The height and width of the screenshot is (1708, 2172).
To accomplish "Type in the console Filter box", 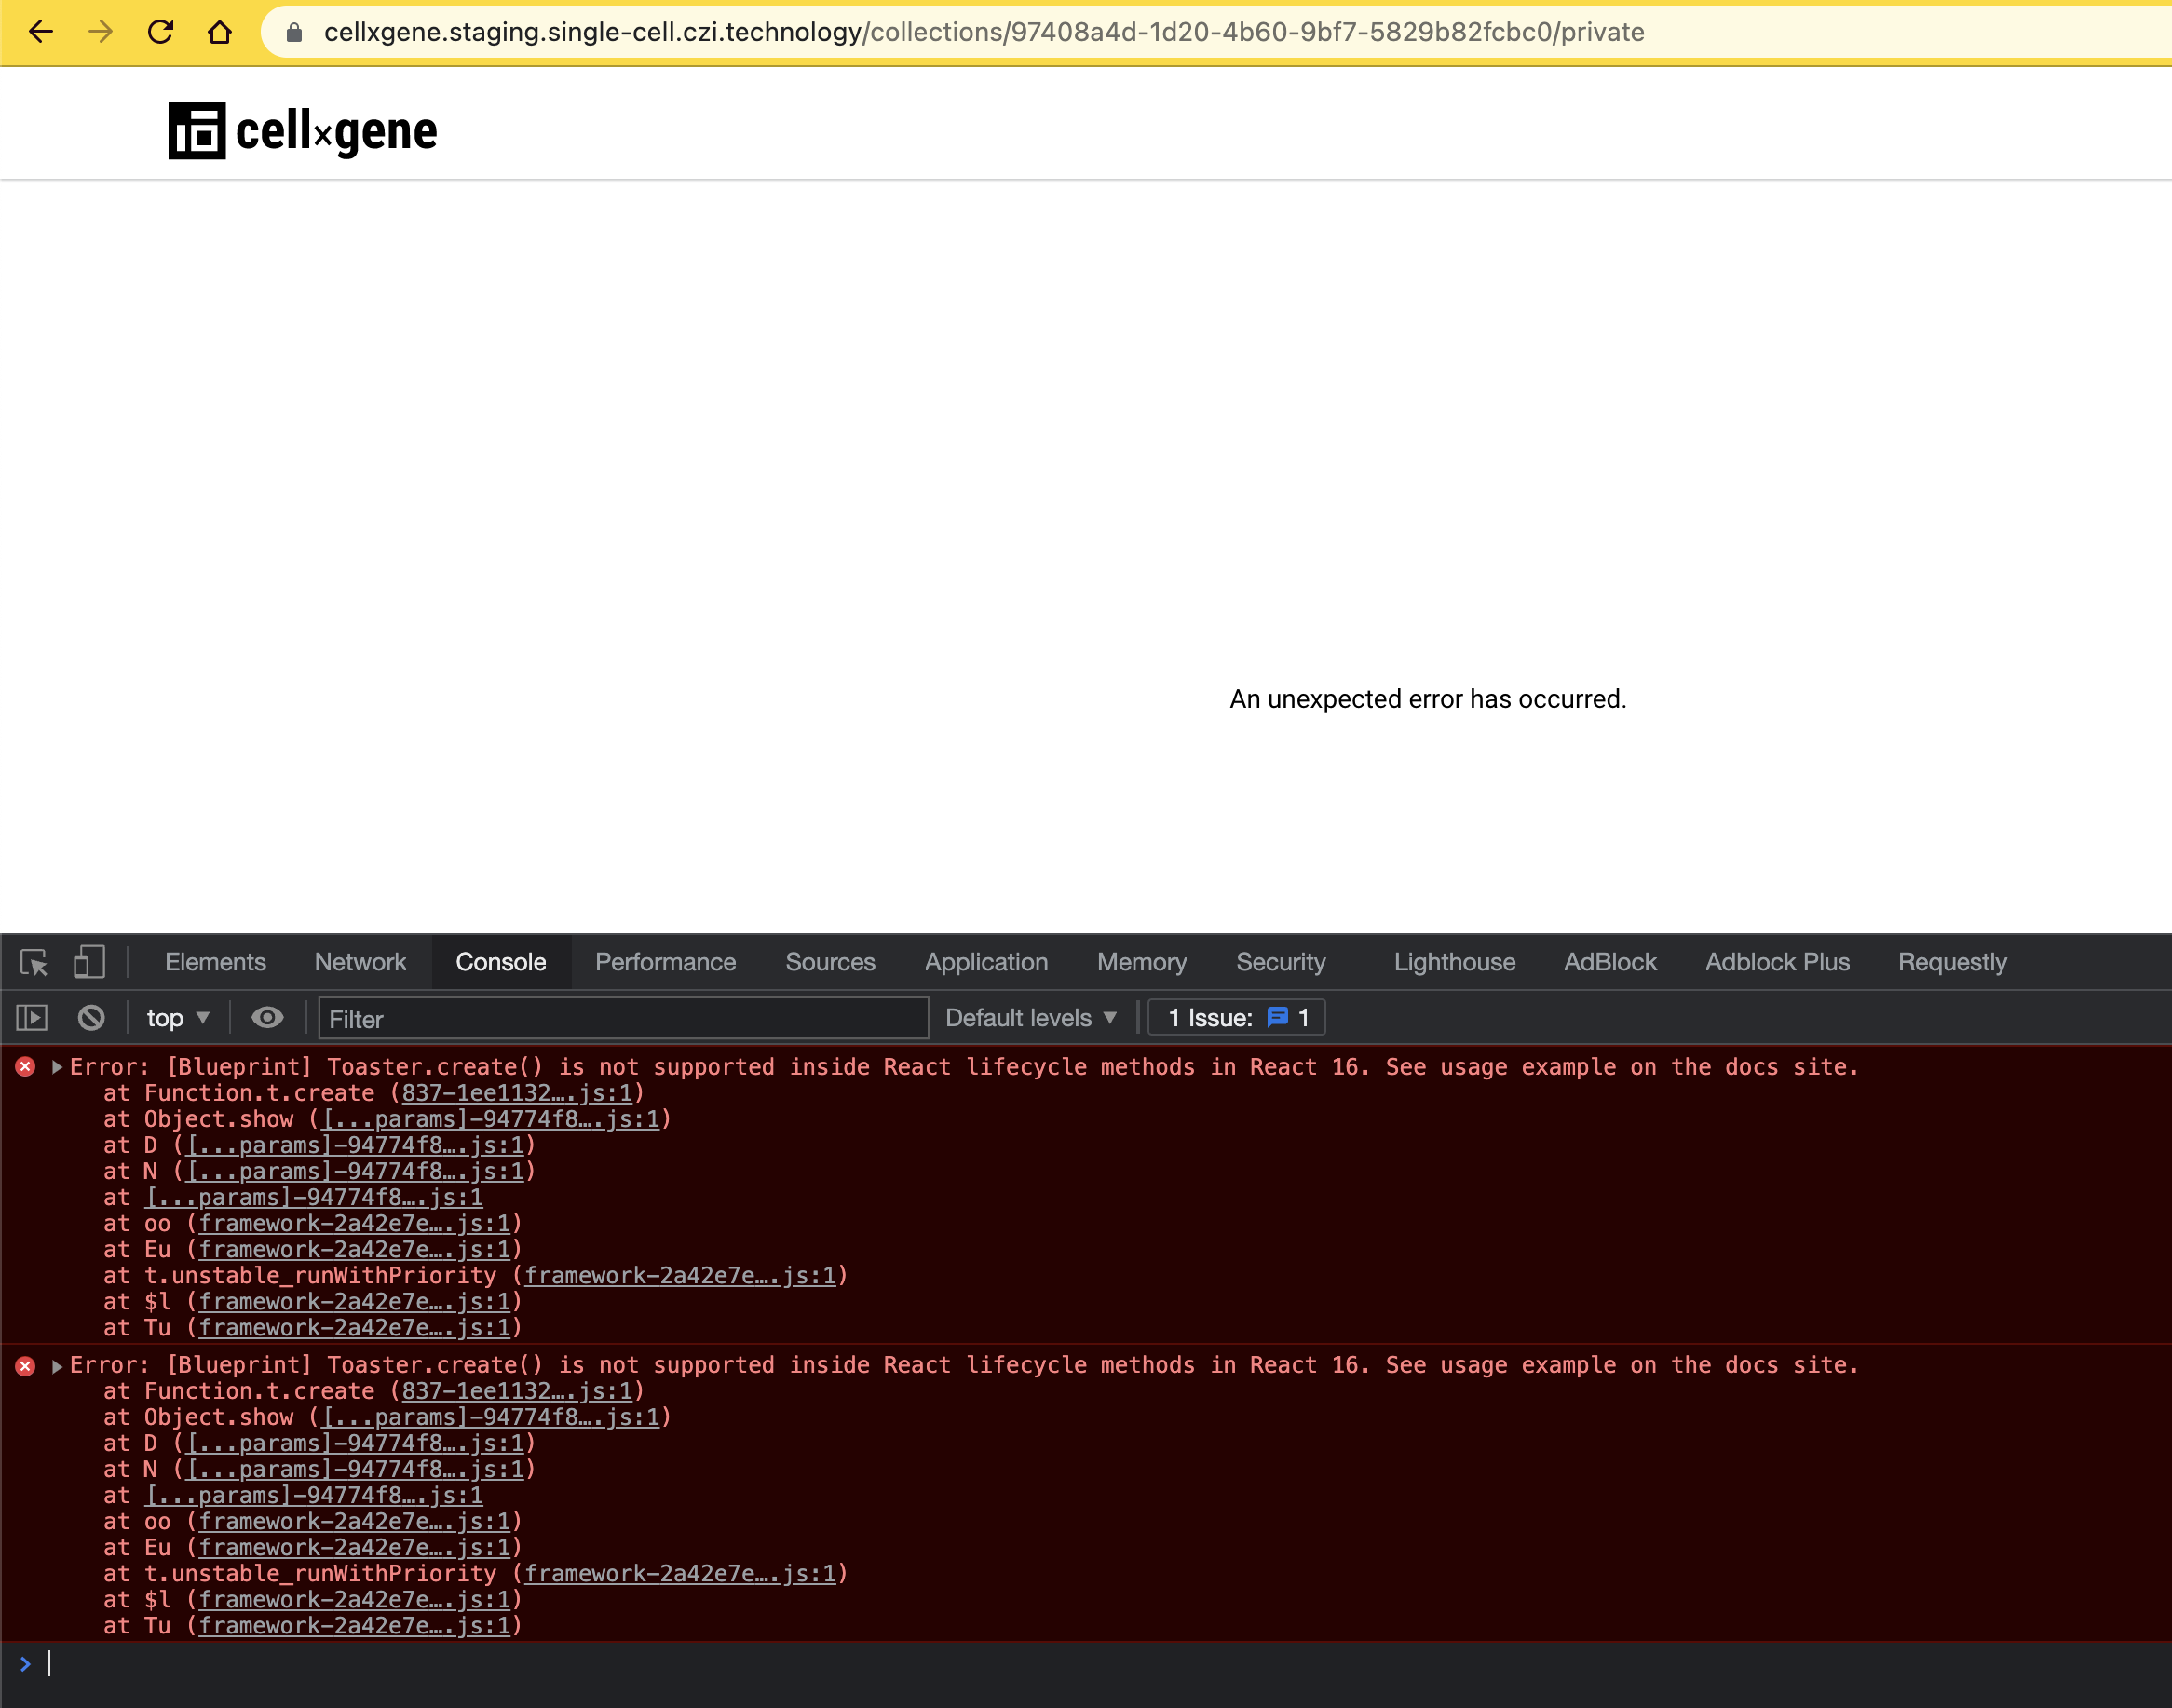I will [x=620, y=1018].
